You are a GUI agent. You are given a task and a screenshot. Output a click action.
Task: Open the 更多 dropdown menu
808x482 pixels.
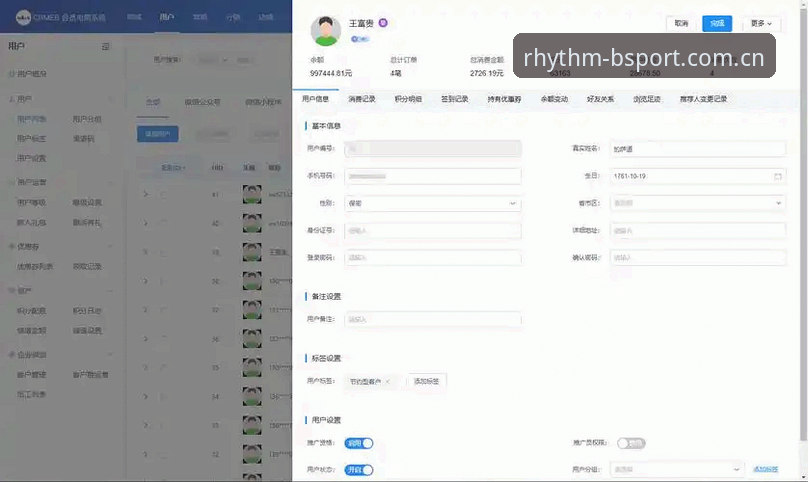(x=761, y=23)
